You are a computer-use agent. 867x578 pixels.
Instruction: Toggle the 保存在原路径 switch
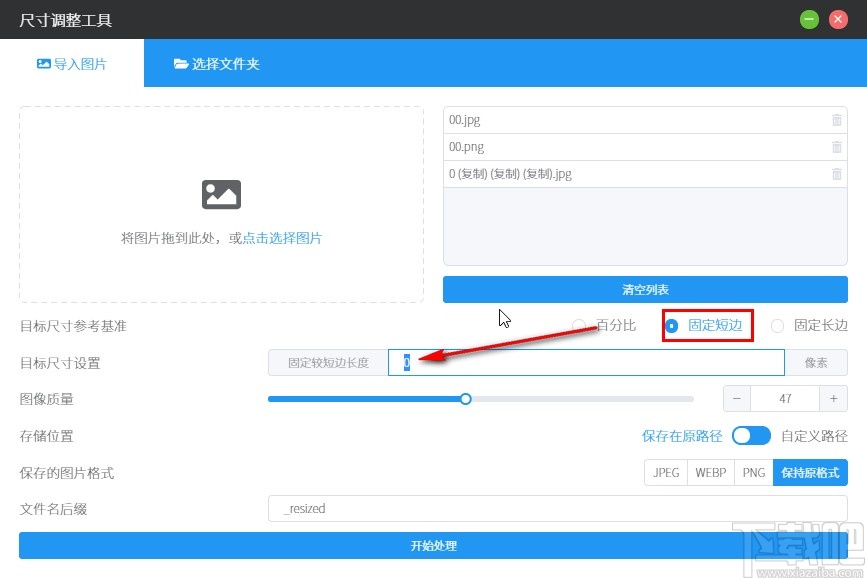(751, 435)
